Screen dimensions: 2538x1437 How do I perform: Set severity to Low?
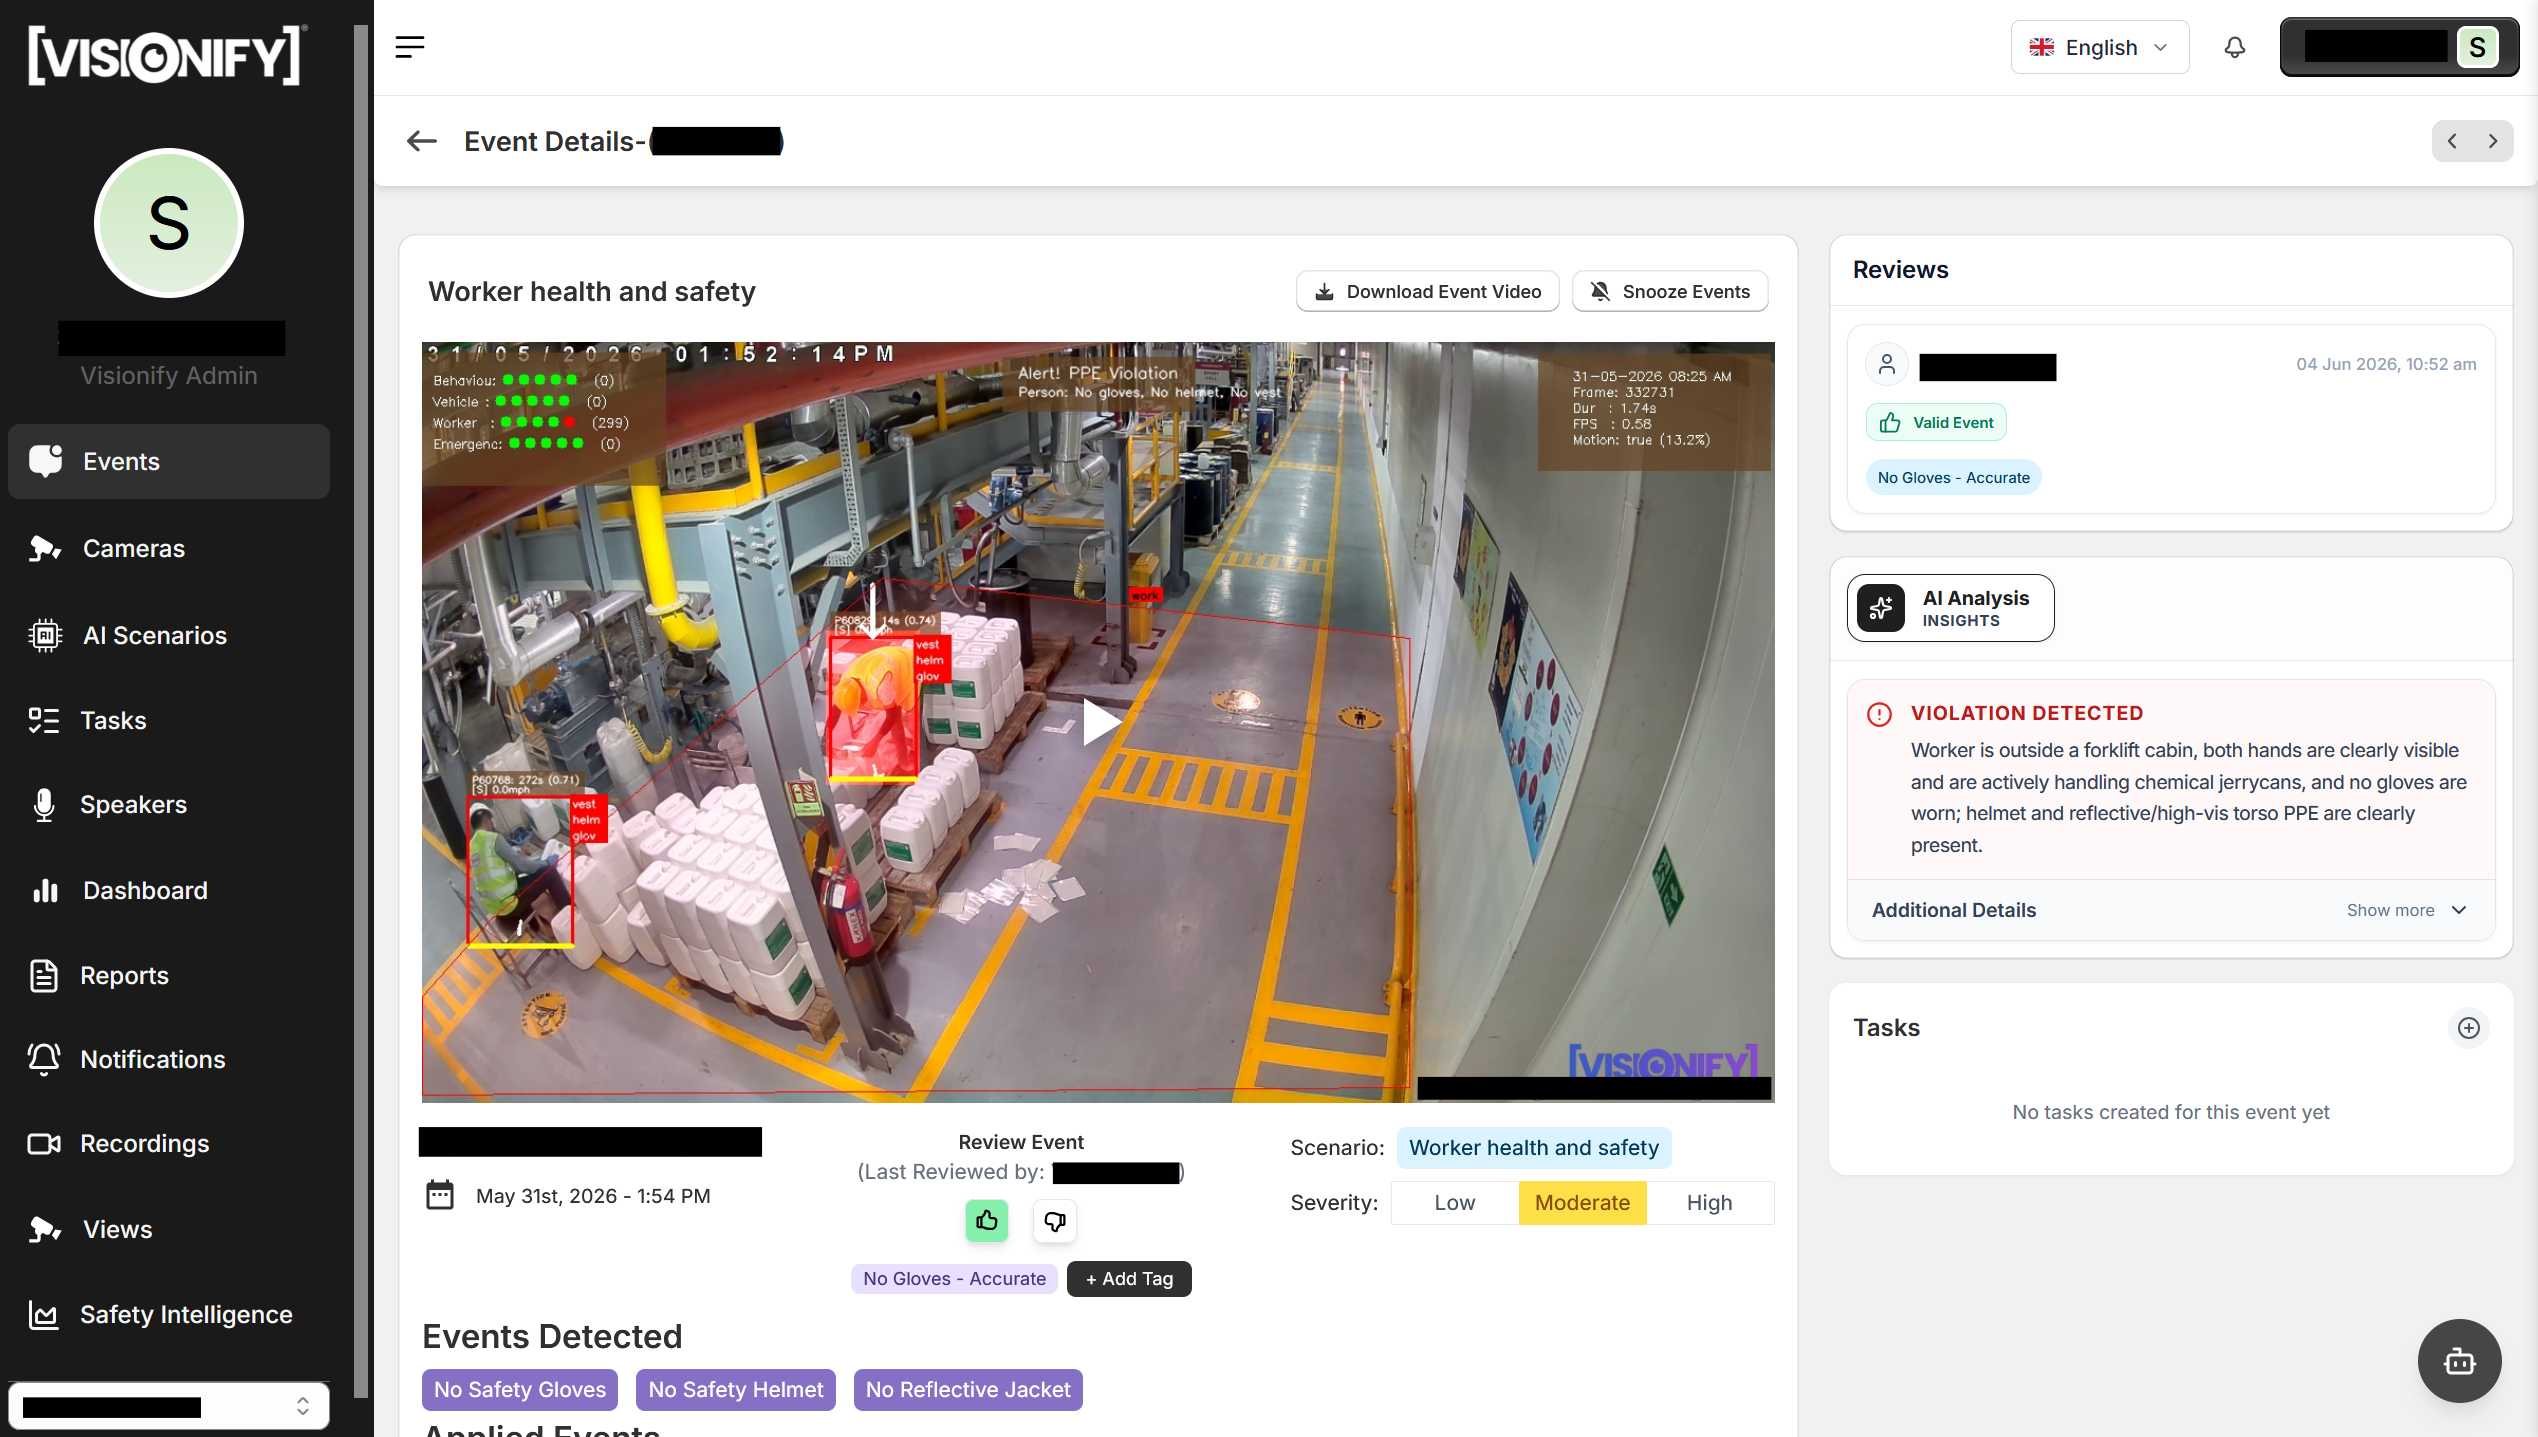click(1454, 1203)
